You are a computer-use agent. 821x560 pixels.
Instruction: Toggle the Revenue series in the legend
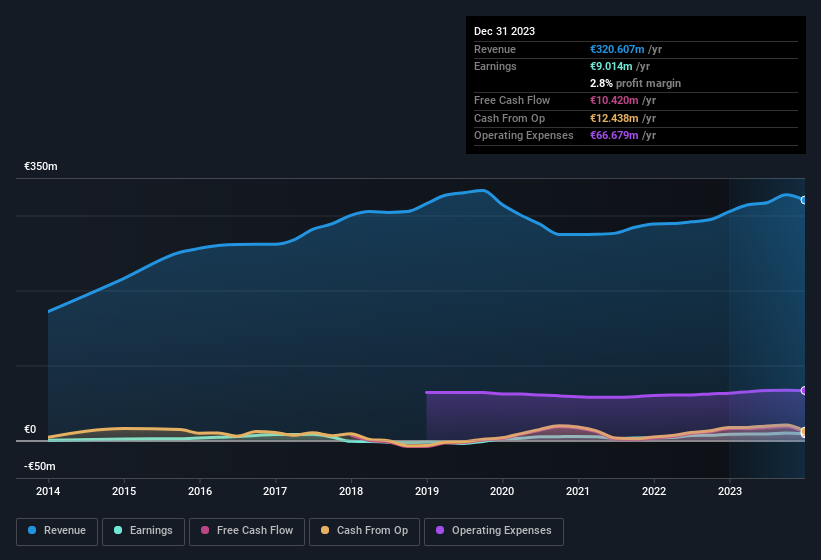[x=57, y=530]
